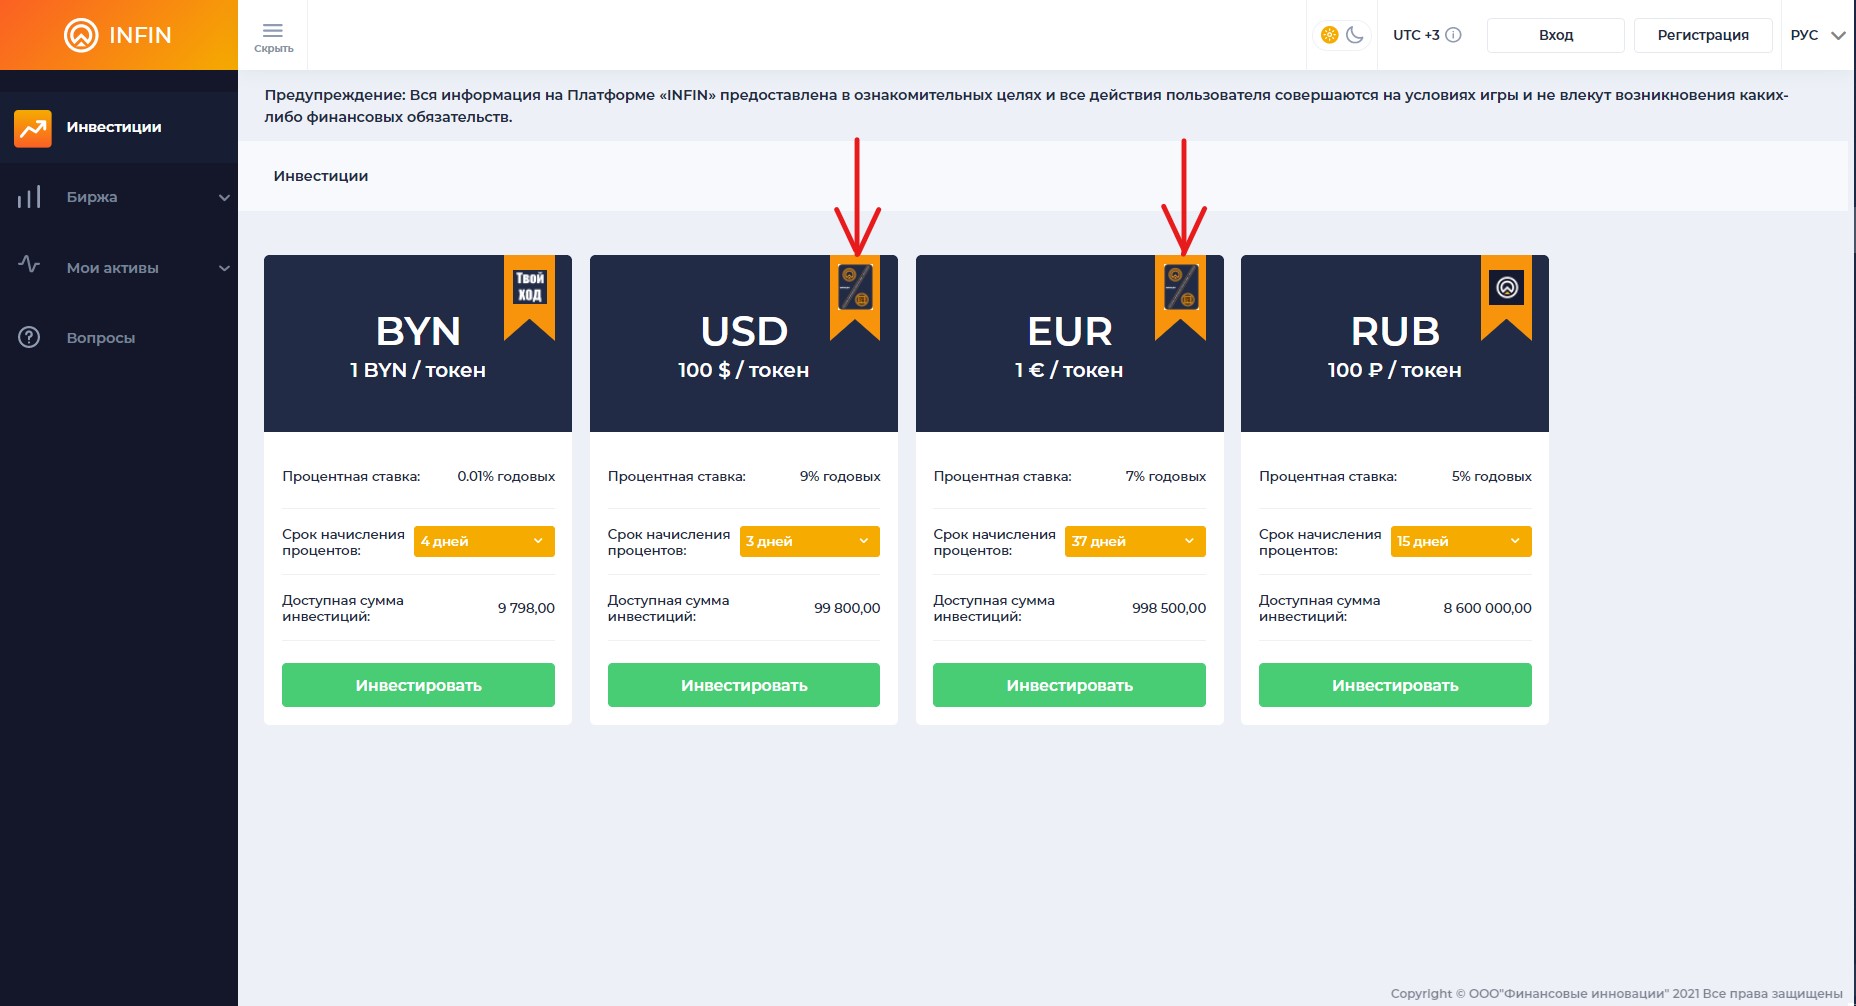Click the Инвестиции page heading
The image size is (1856, 1006).
coord(321,176)
